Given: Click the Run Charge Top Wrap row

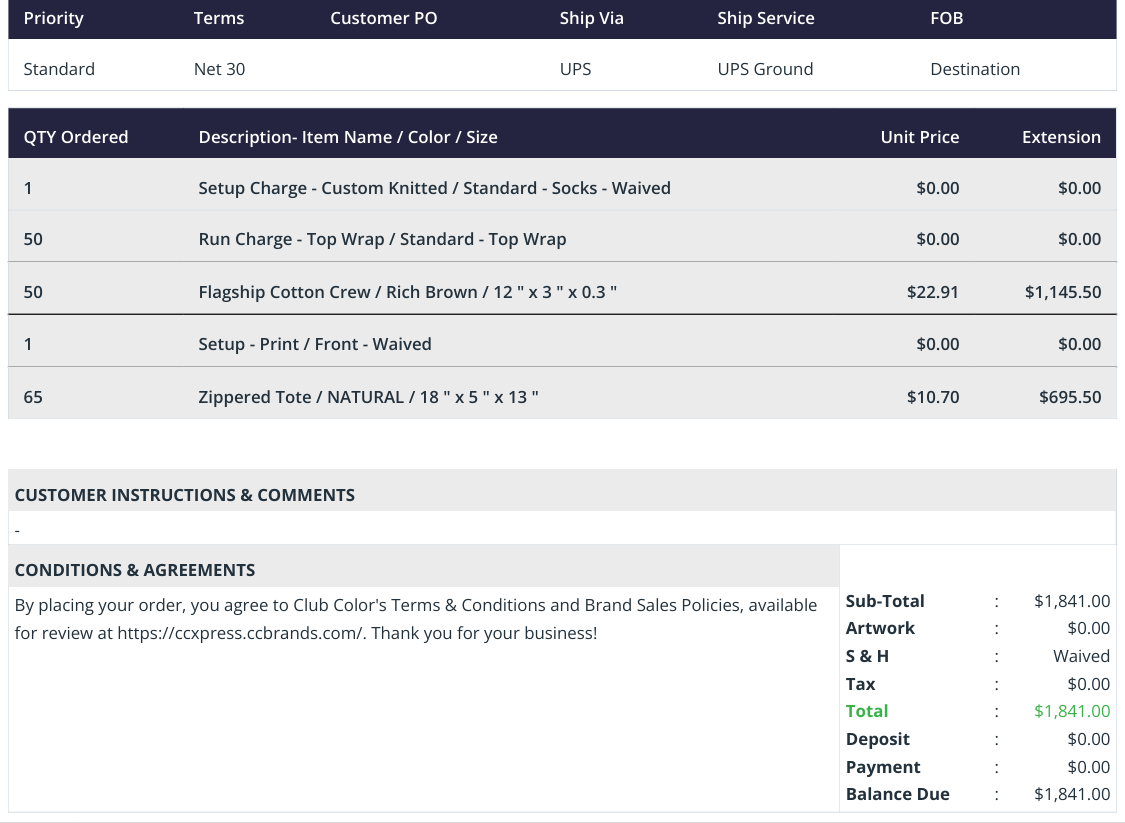Looking at the screenshot, I should click(562, 239).
